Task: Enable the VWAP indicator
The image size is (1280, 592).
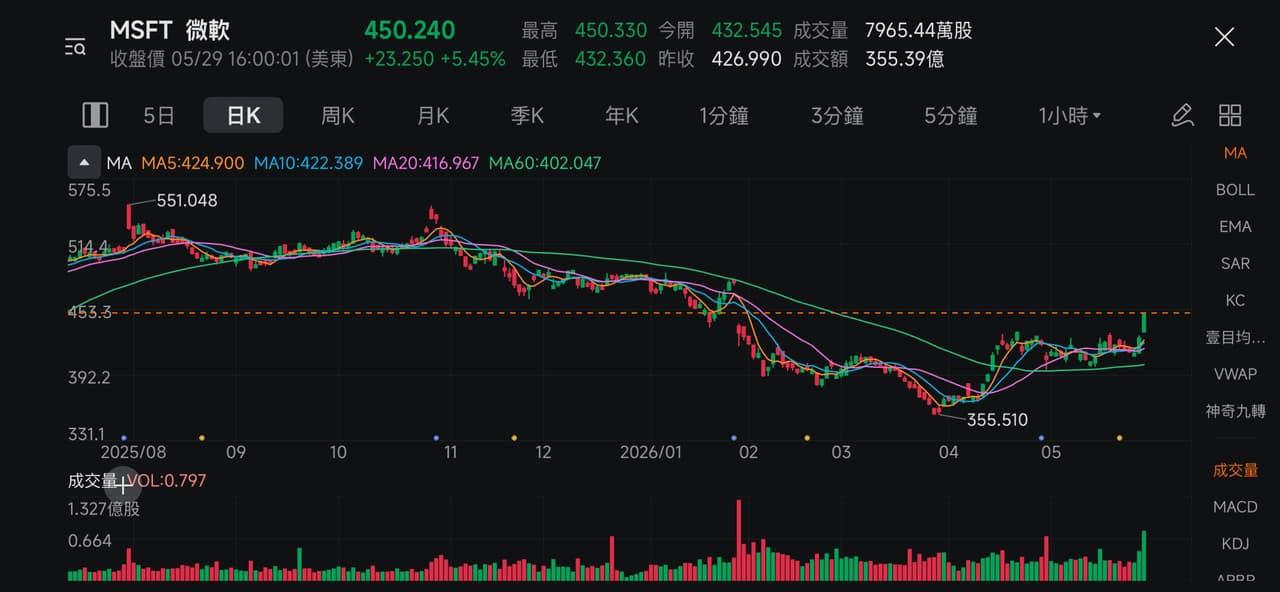Action: (1235, 374)
